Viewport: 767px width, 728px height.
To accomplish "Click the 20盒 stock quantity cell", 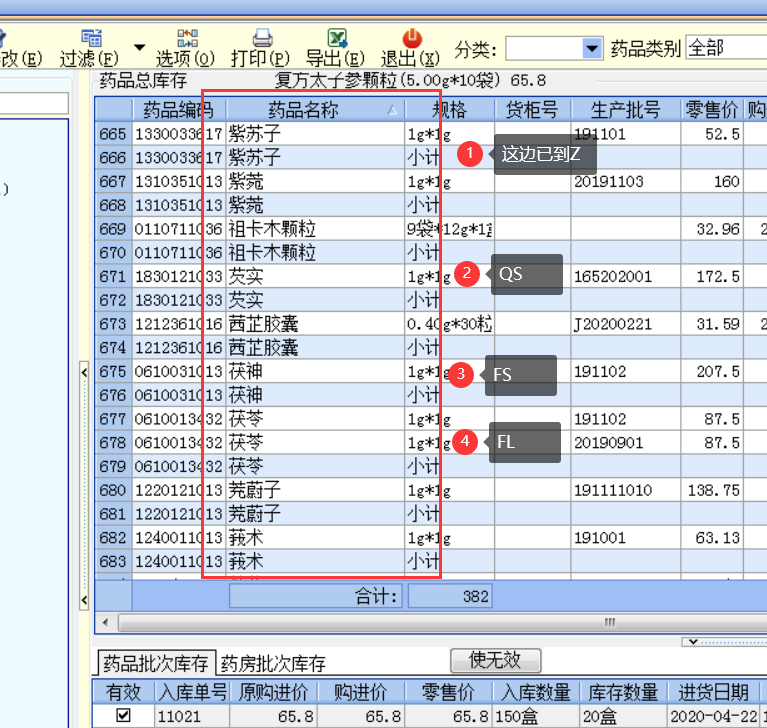I will 623,716.
